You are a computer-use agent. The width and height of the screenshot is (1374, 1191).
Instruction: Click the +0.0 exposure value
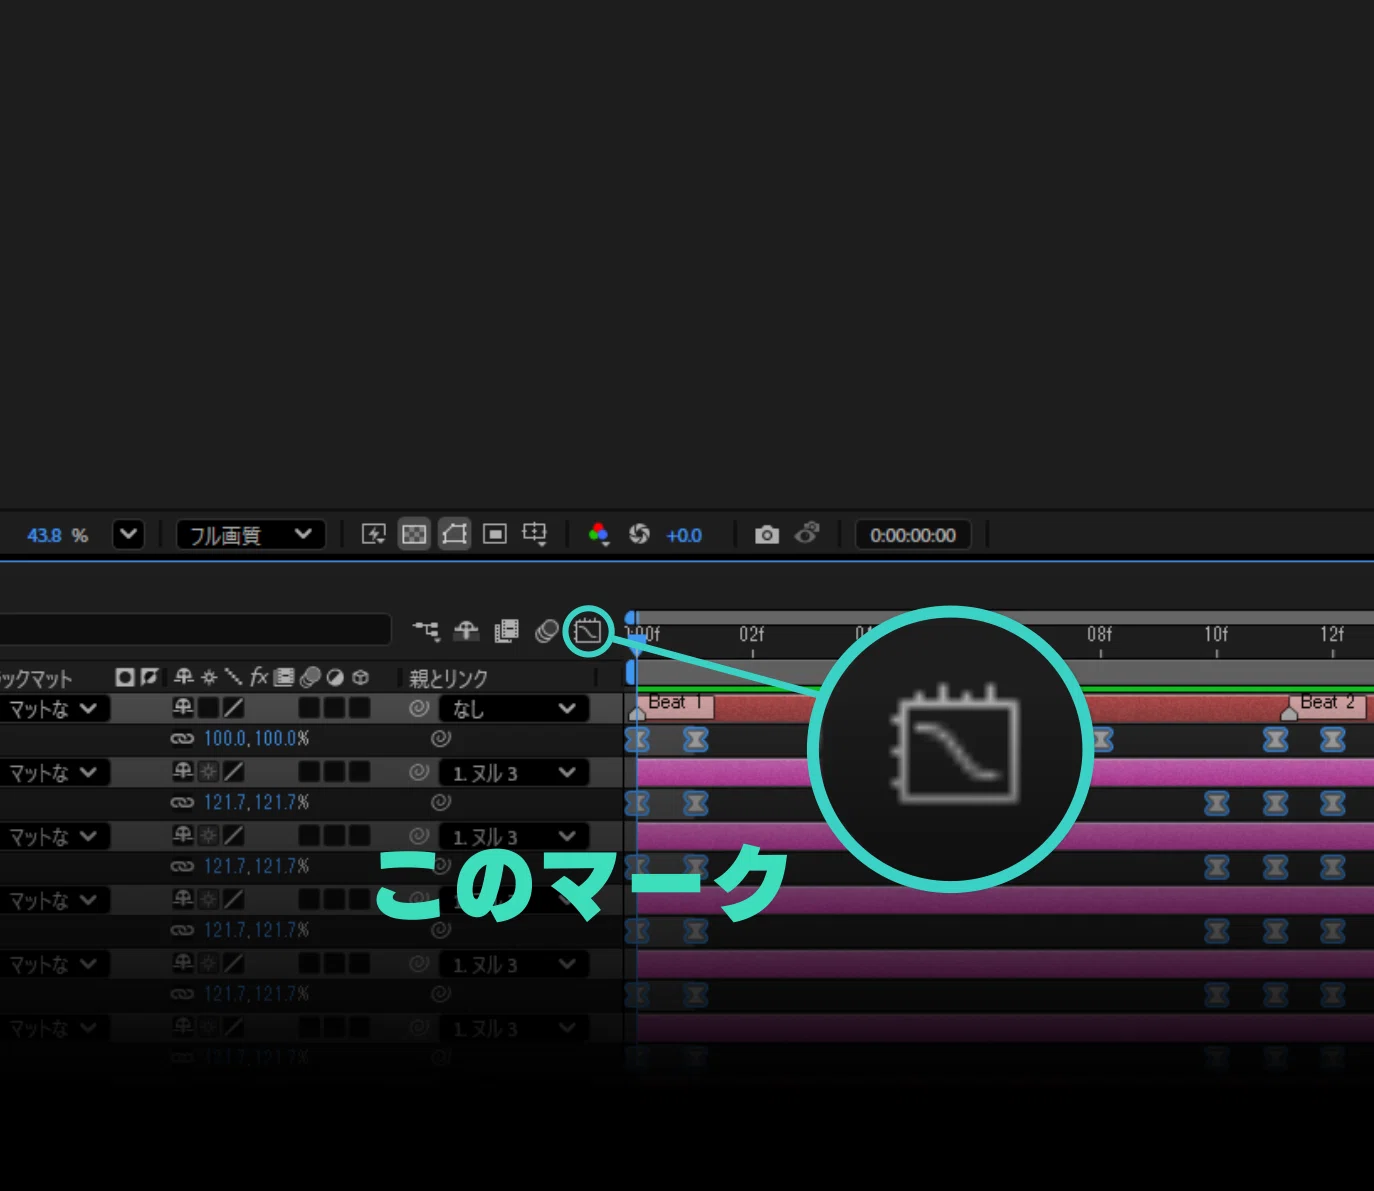[684, 535]
